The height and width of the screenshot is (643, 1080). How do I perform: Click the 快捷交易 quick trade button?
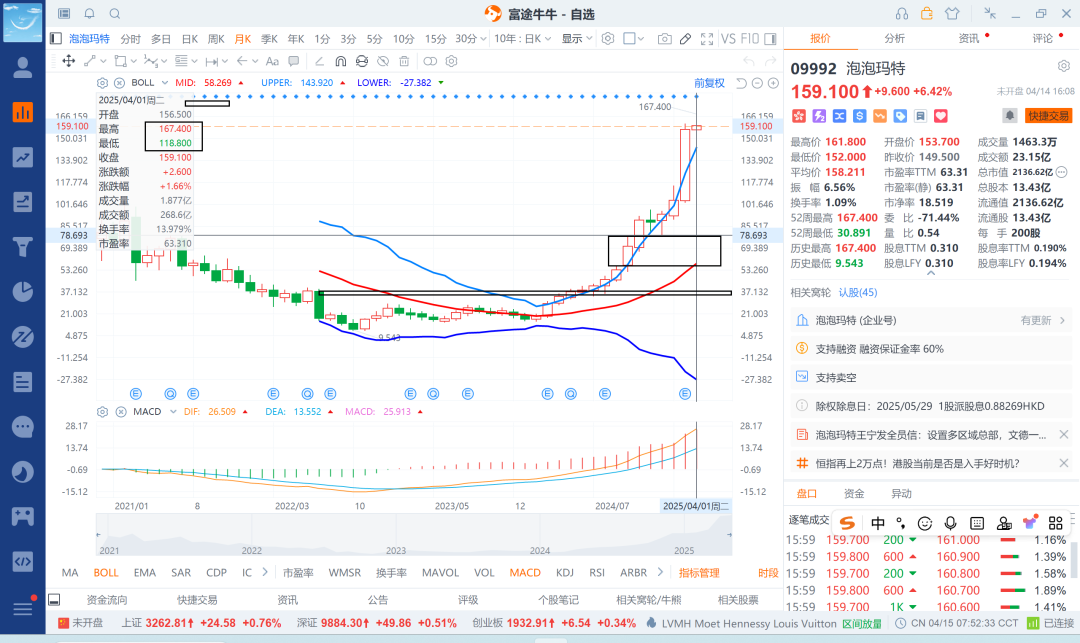1048,116
